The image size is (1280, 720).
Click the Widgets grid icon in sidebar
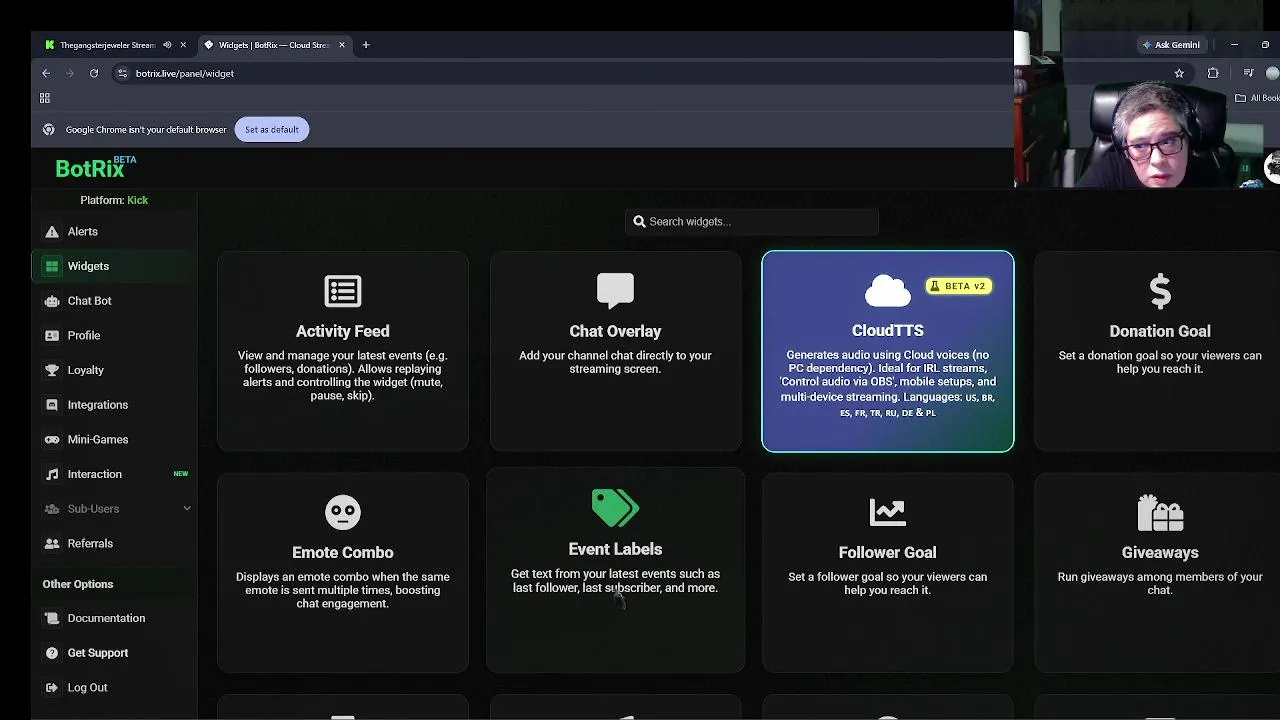[52, 266]
